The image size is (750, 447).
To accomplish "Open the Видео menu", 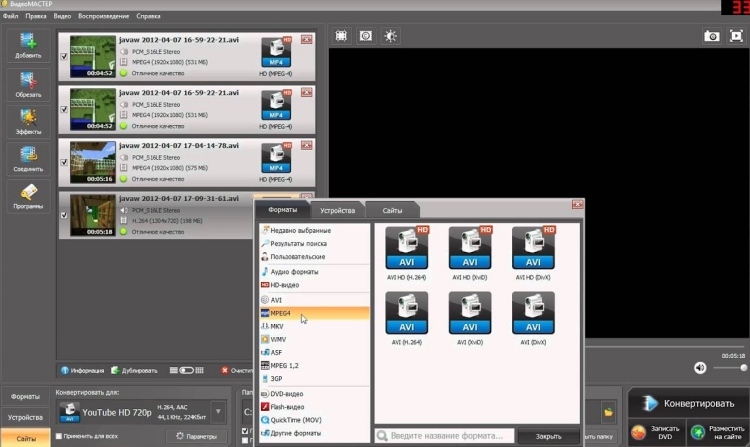I will (x=62, y=16).
